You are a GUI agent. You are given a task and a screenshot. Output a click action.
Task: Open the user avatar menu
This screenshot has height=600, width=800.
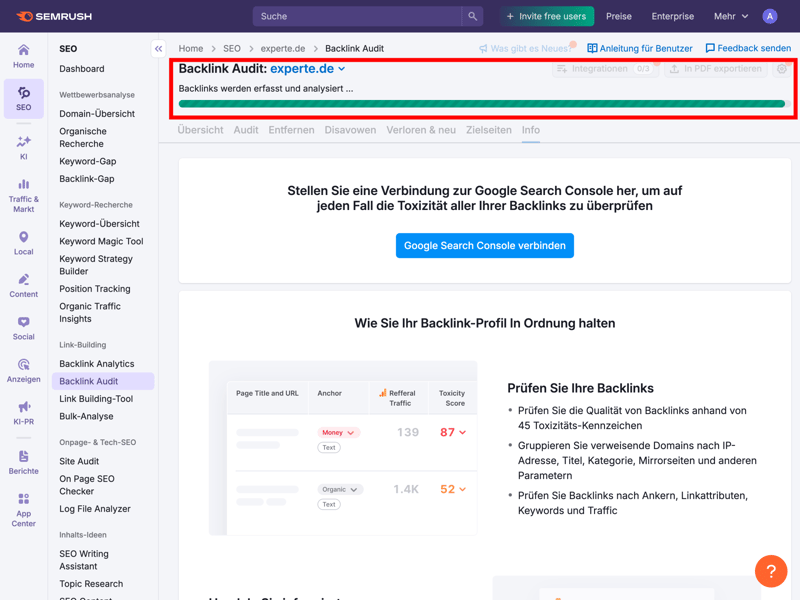point(769,16)
